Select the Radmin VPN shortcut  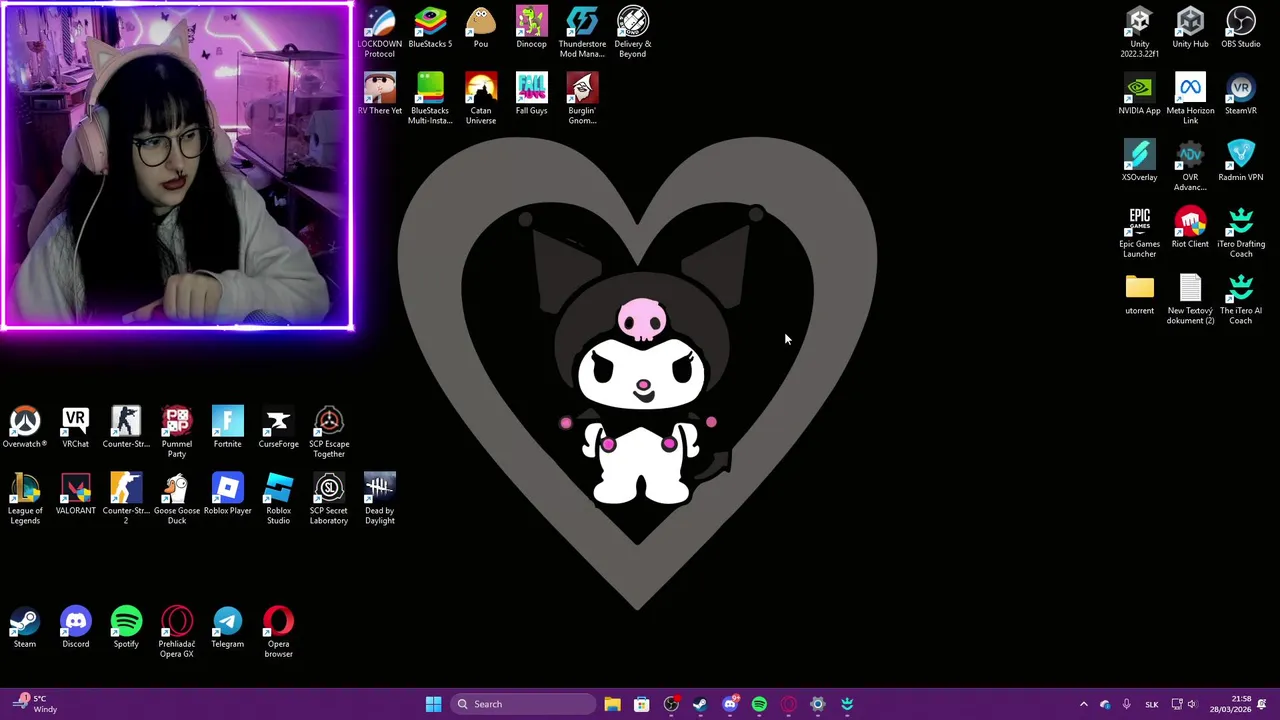1241,162
